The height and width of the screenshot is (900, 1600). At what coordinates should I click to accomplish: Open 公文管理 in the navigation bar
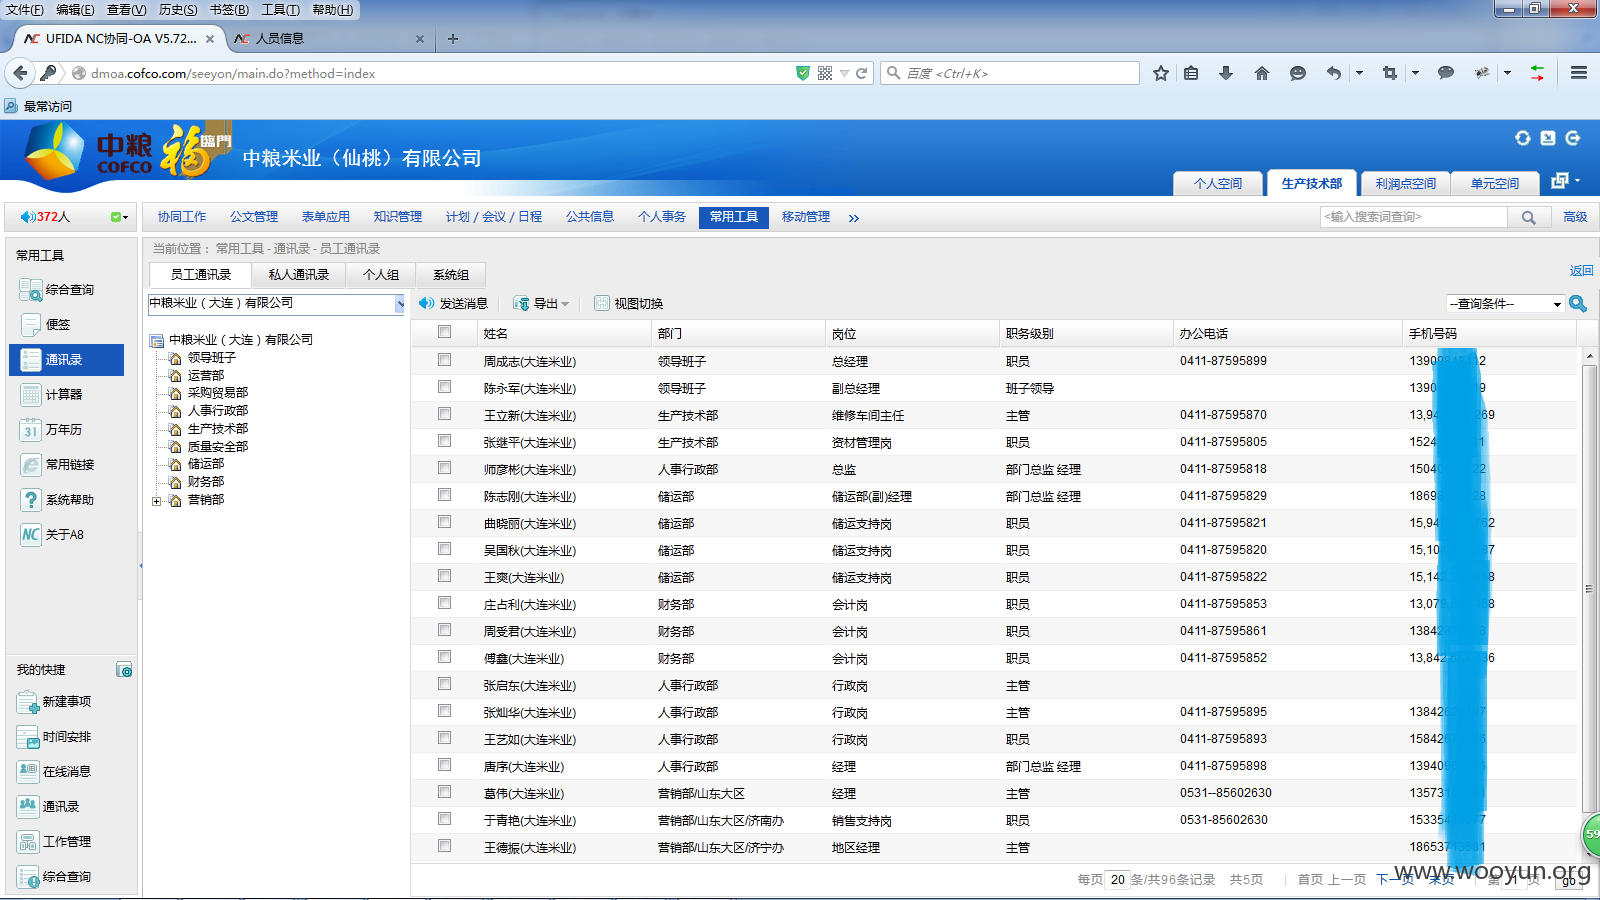pyautogui.click(x=254, y=217)
